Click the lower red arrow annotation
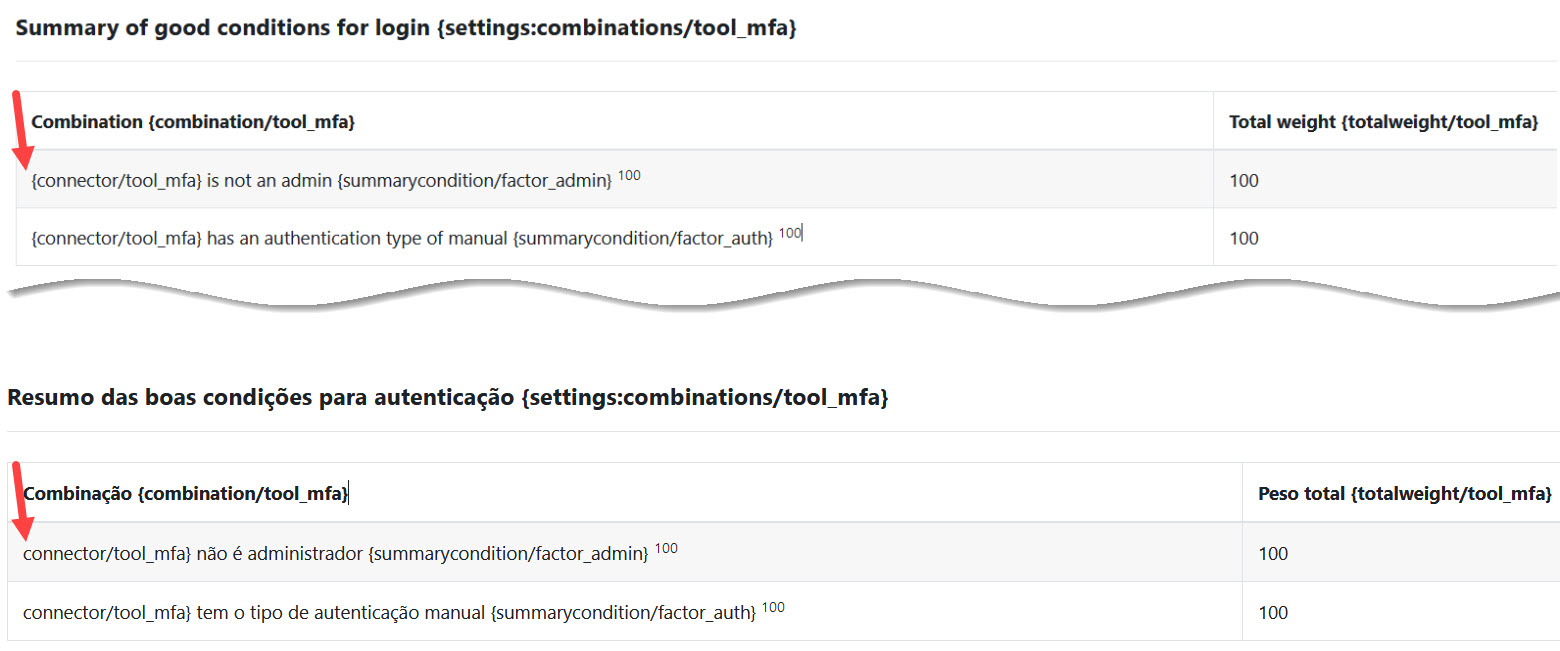The image size is (1560, 651). click(20, 500)
